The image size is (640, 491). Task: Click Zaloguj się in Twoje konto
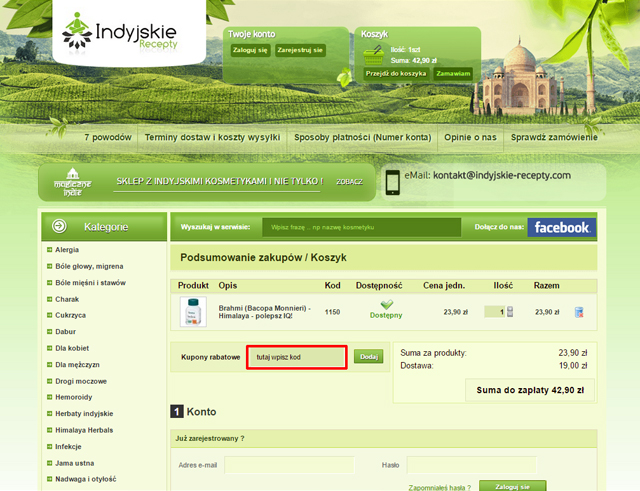tap(250, 50)
